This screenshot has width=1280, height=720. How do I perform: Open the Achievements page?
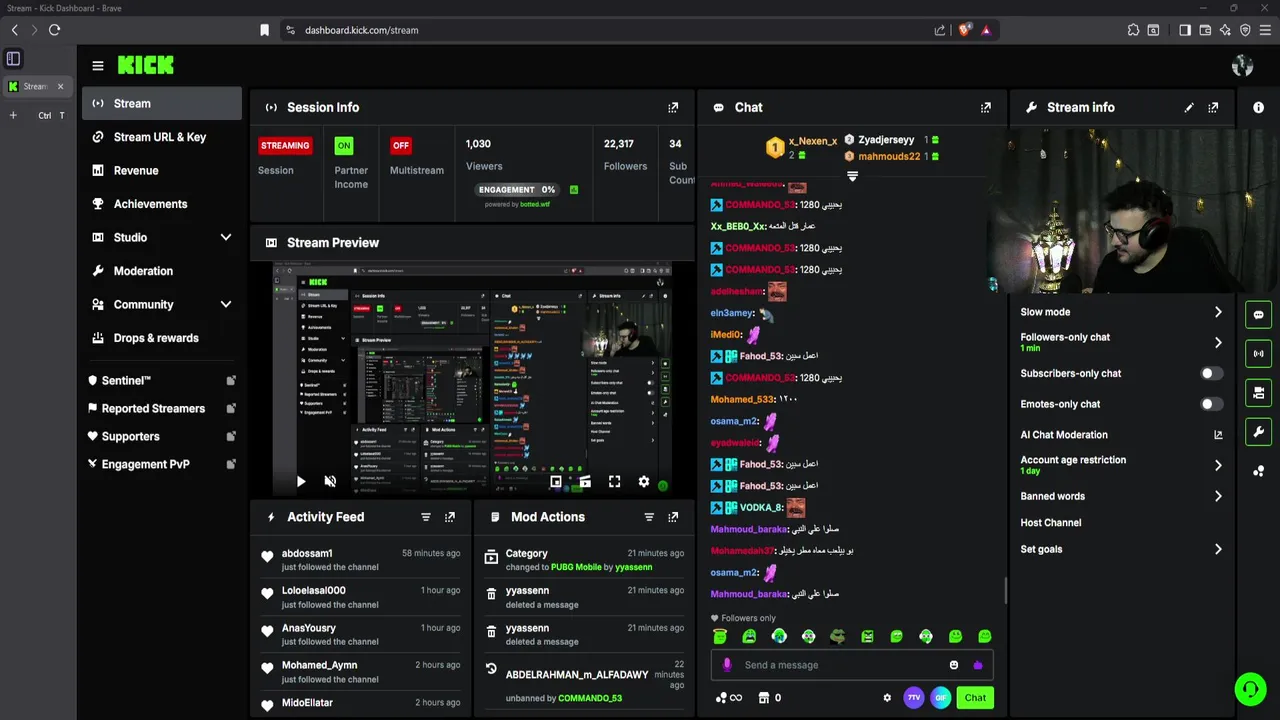coord(162,204)
